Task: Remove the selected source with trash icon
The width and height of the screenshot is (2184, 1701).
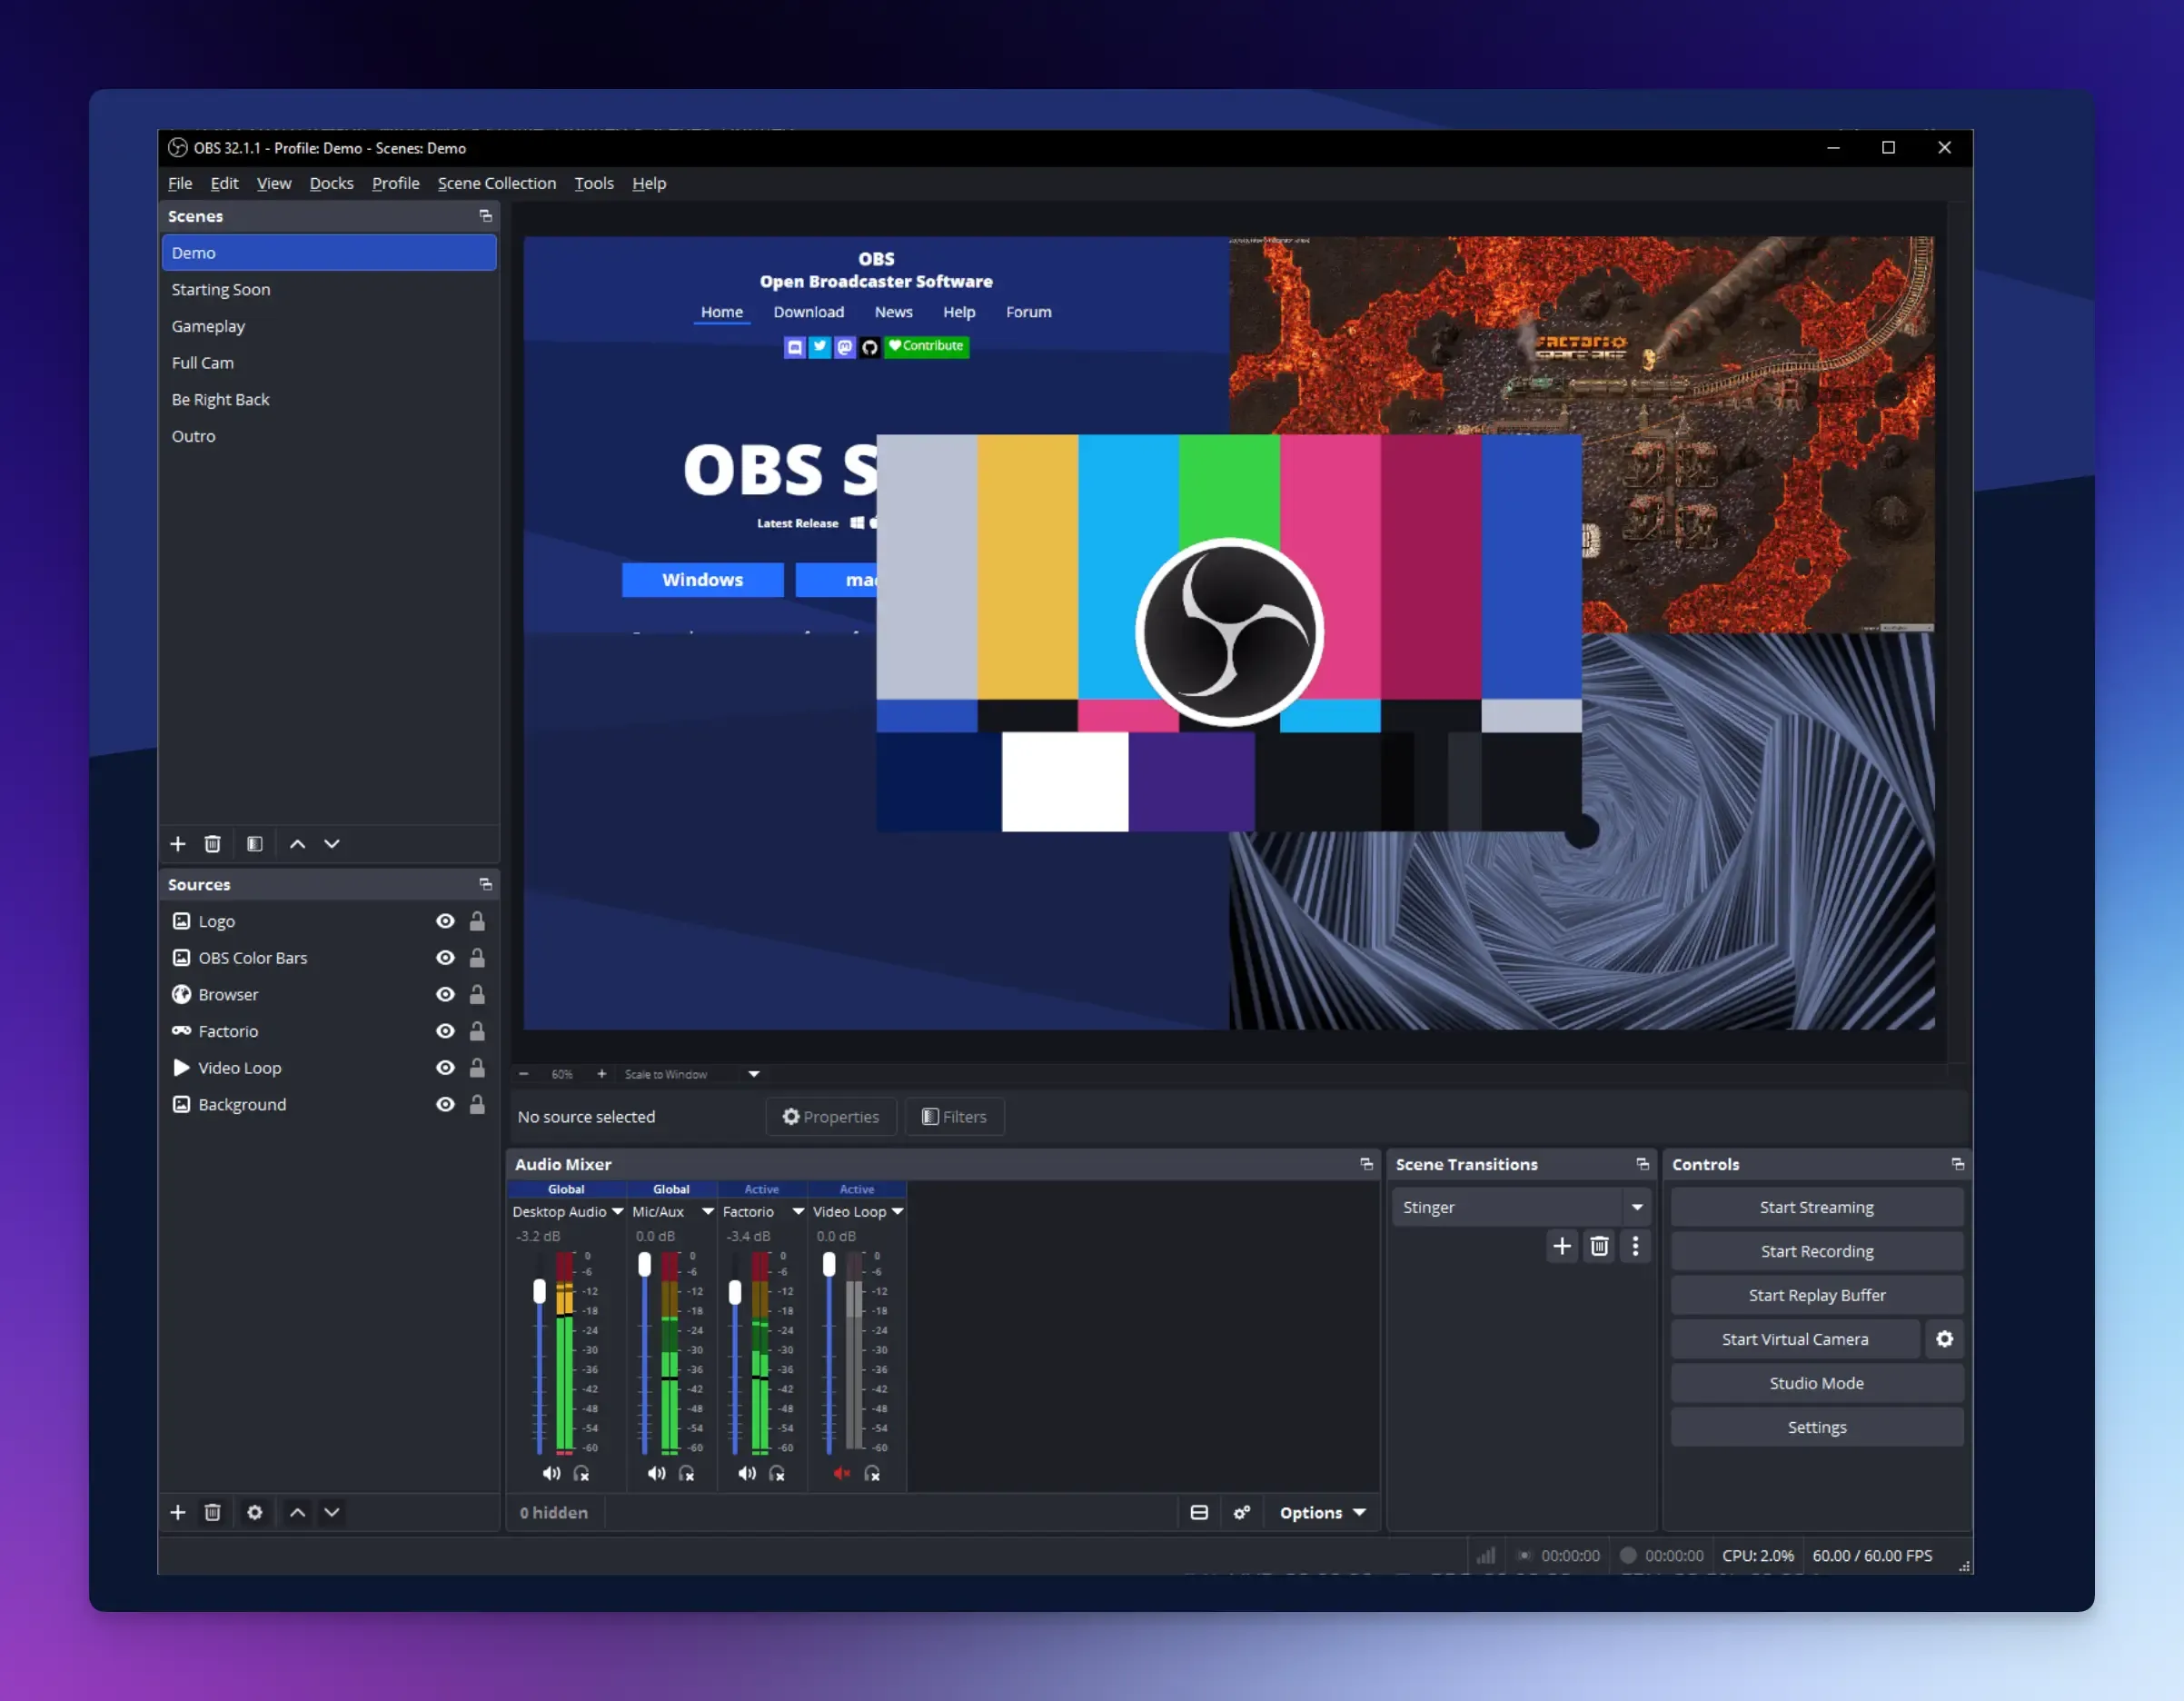Action: point(212,1512)
